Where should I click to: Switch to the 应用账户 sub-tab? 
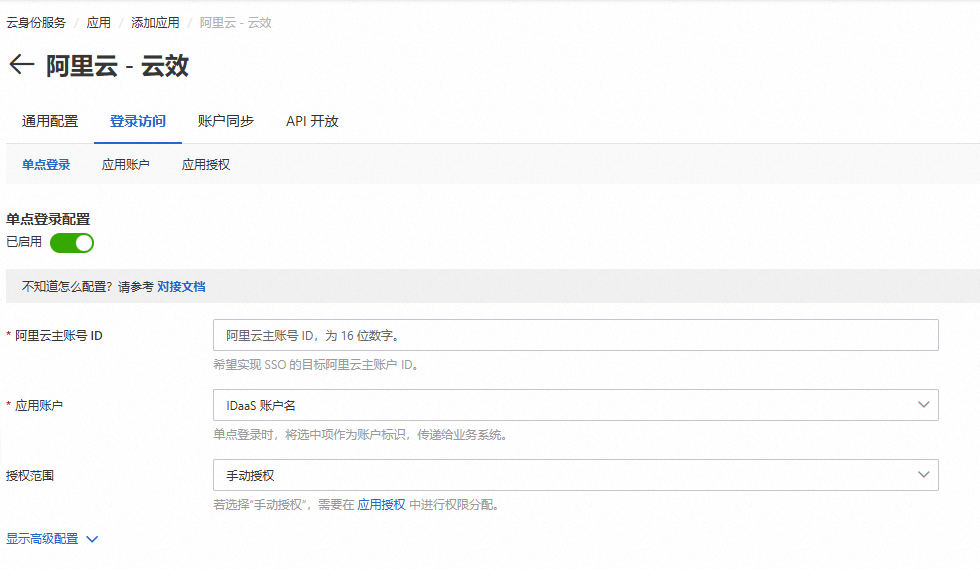click(x=126, y=164)
